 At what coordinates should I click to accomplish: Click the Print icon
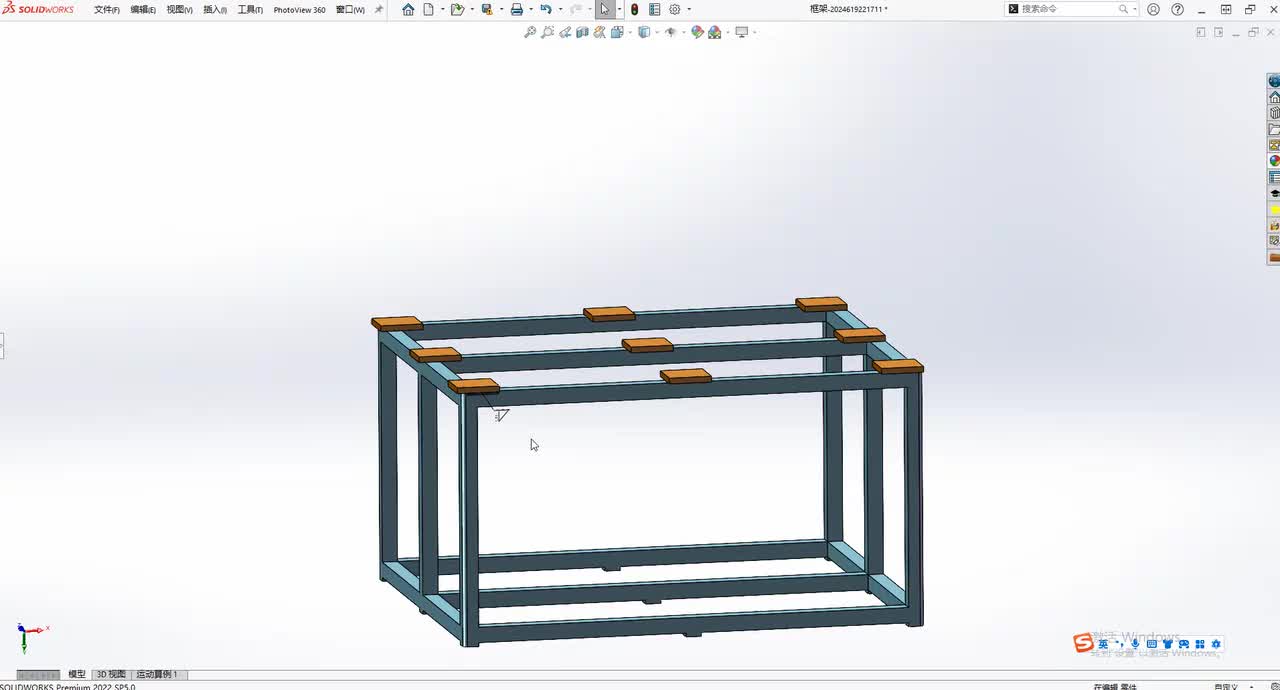click(x=517, y=9)
